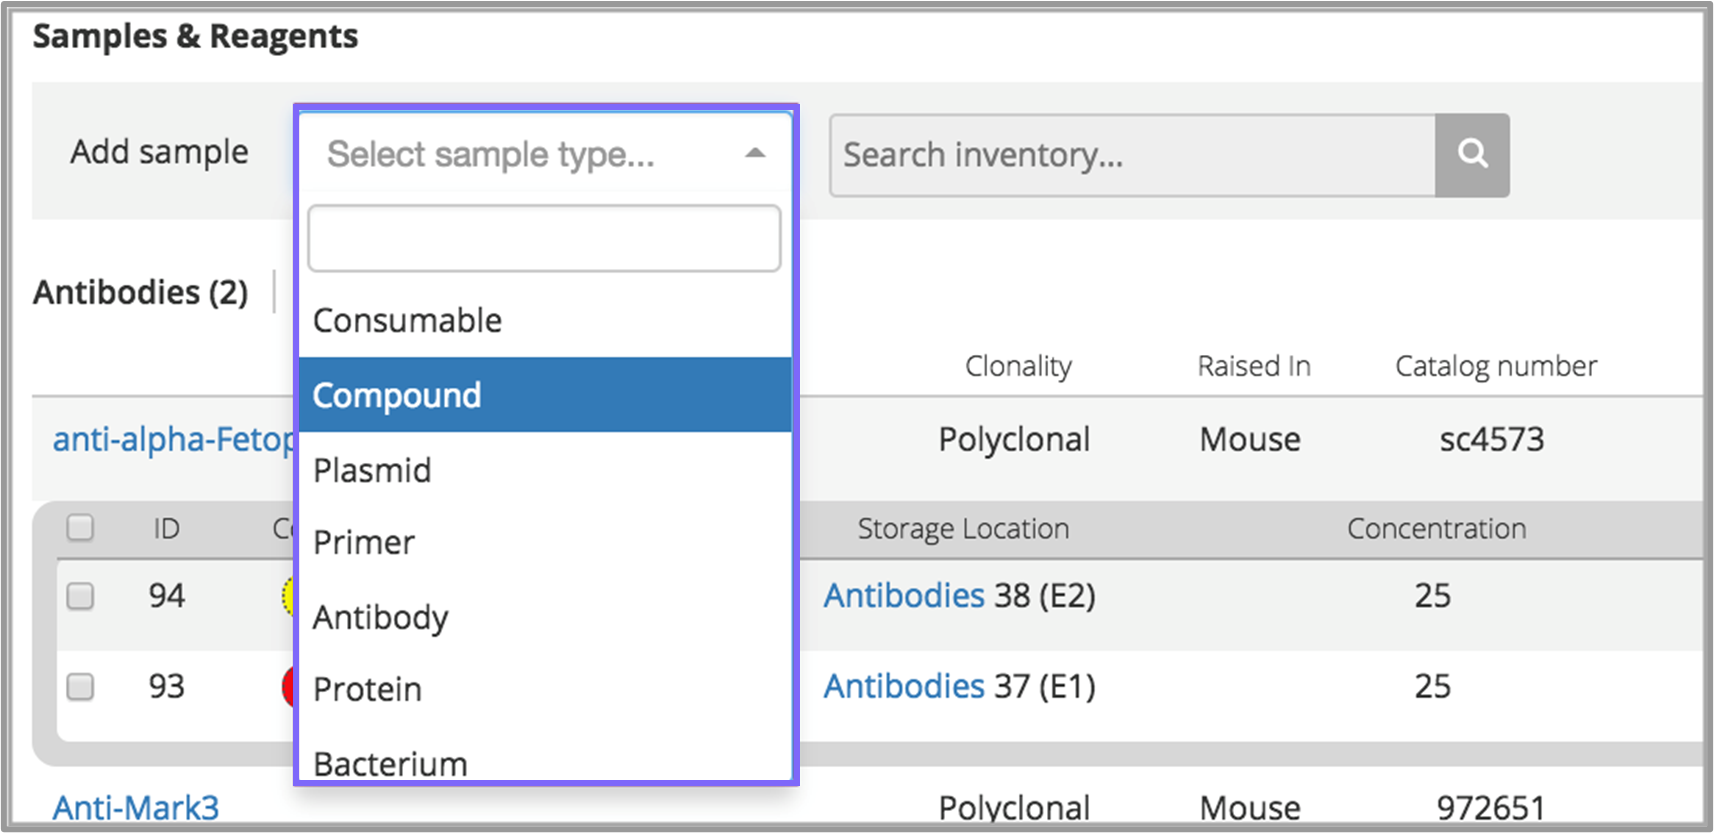Click the dropdown filter text box
Image resolution: width=1714 pixels, height=833 pixels.
pos(544,239)
